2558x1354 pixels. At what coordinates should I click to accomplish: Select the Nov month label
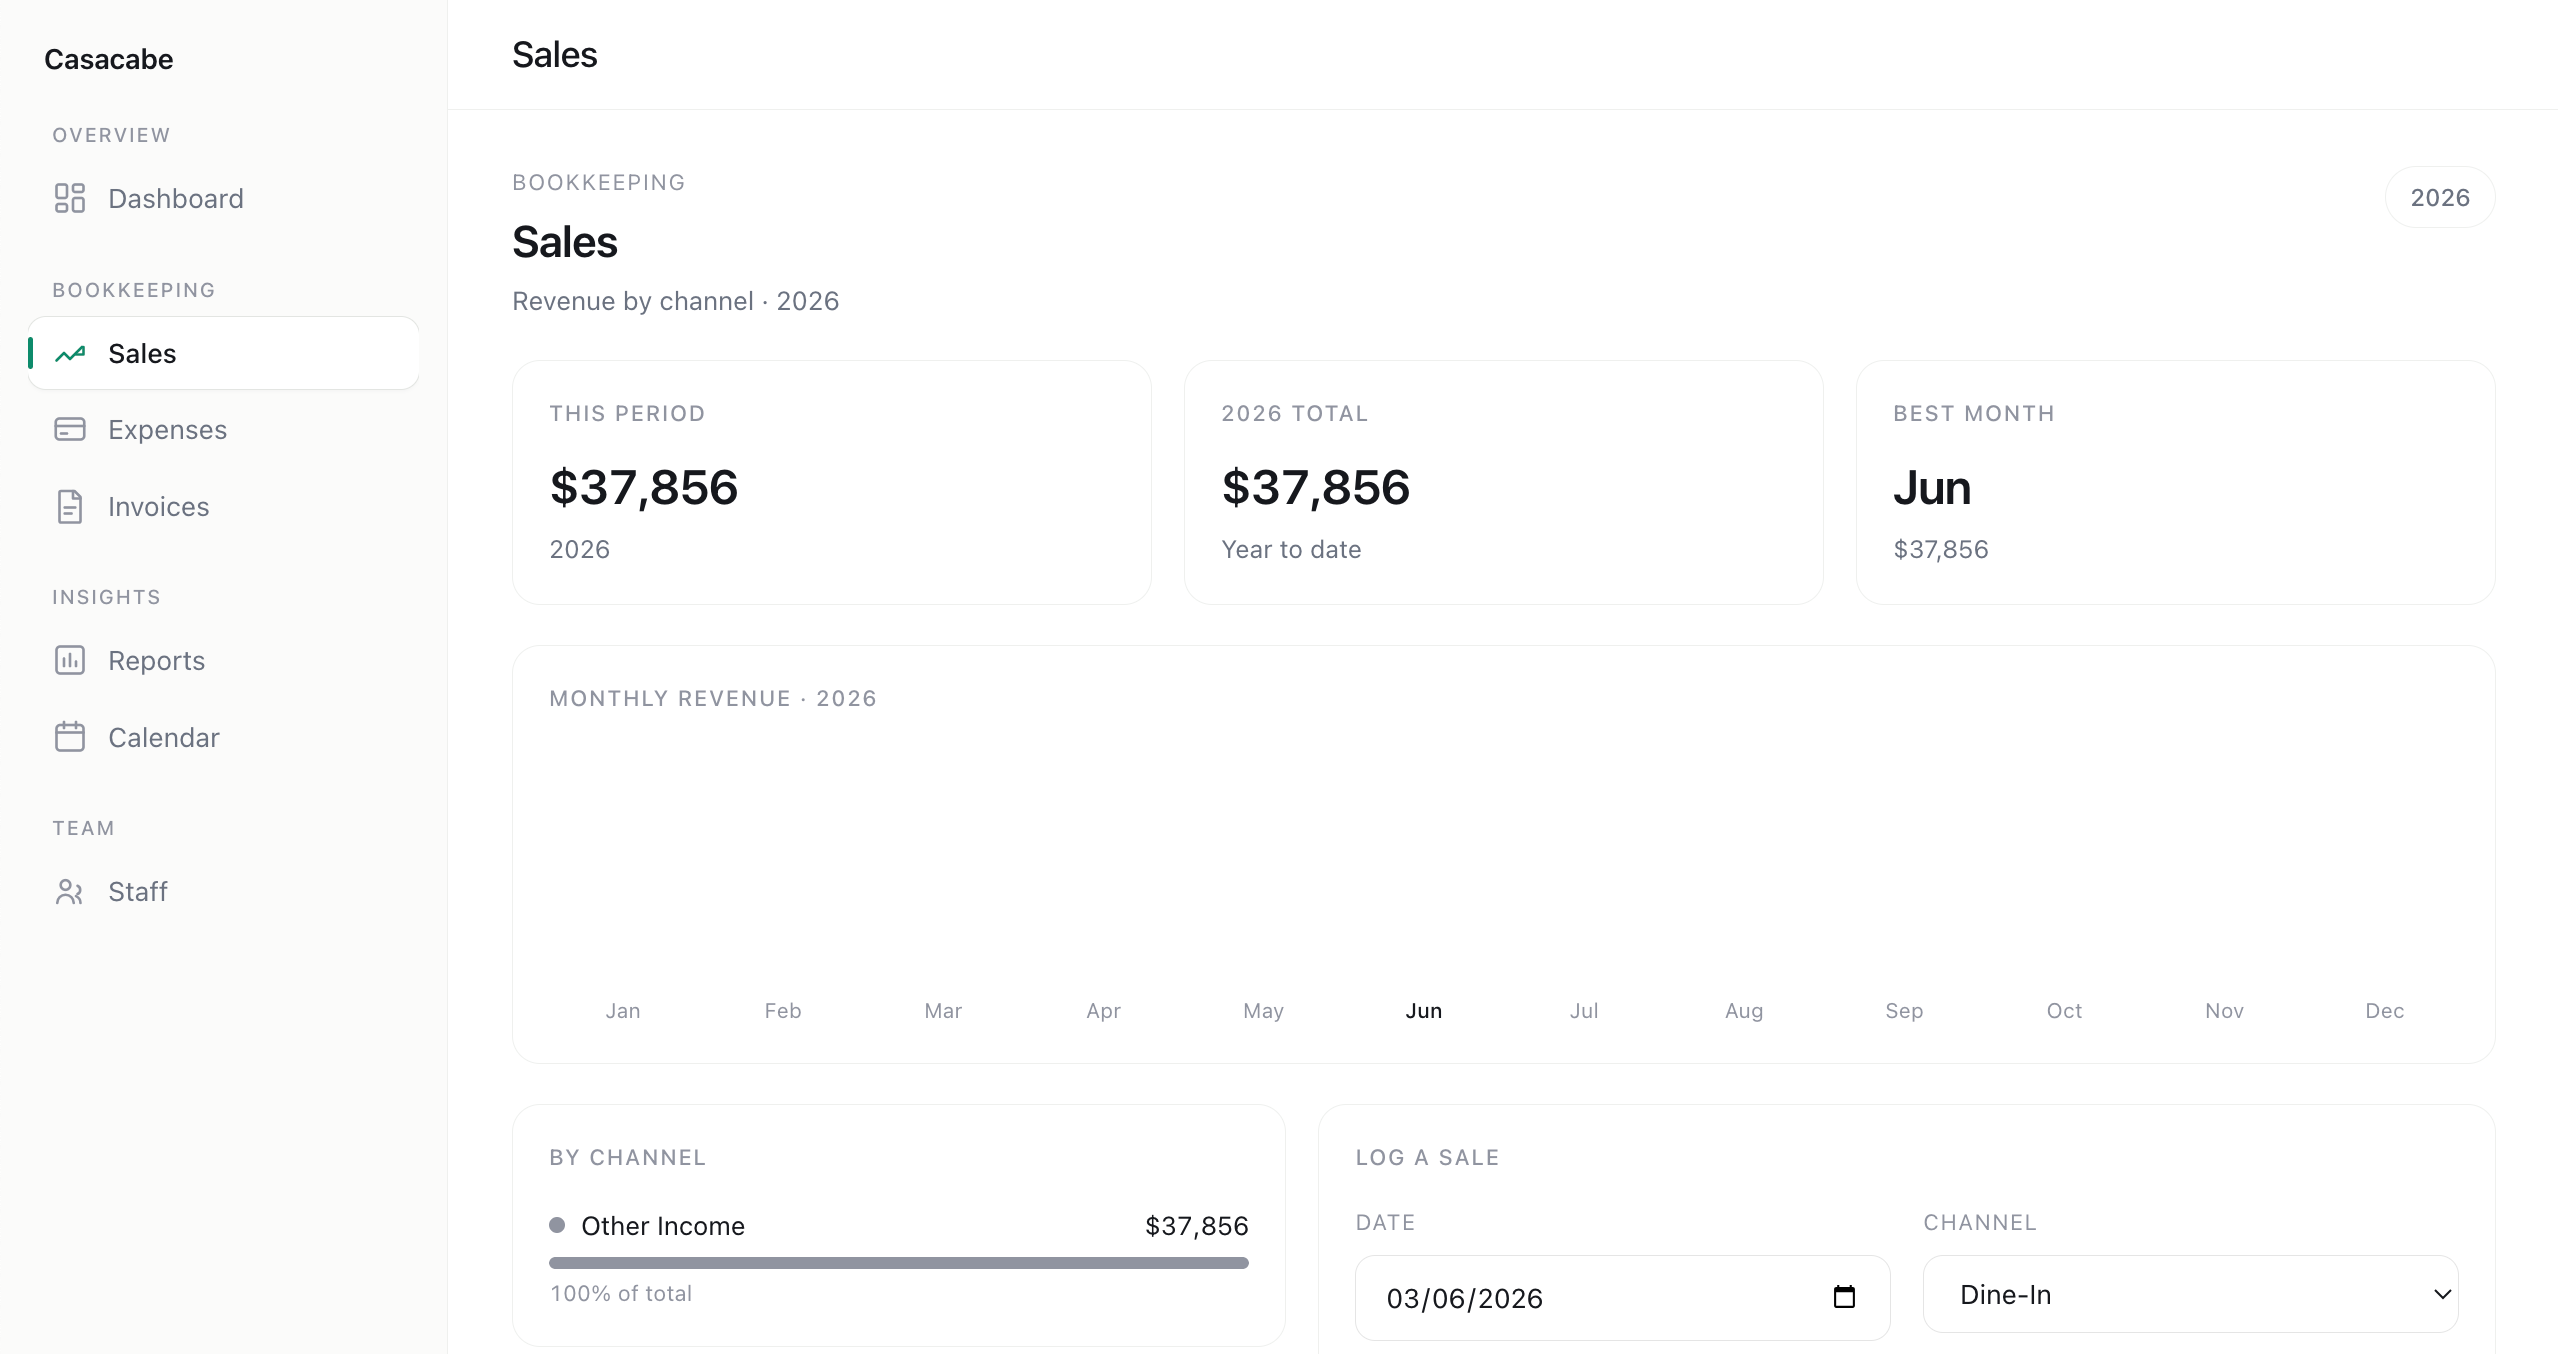click(x=2224, y=1010)
